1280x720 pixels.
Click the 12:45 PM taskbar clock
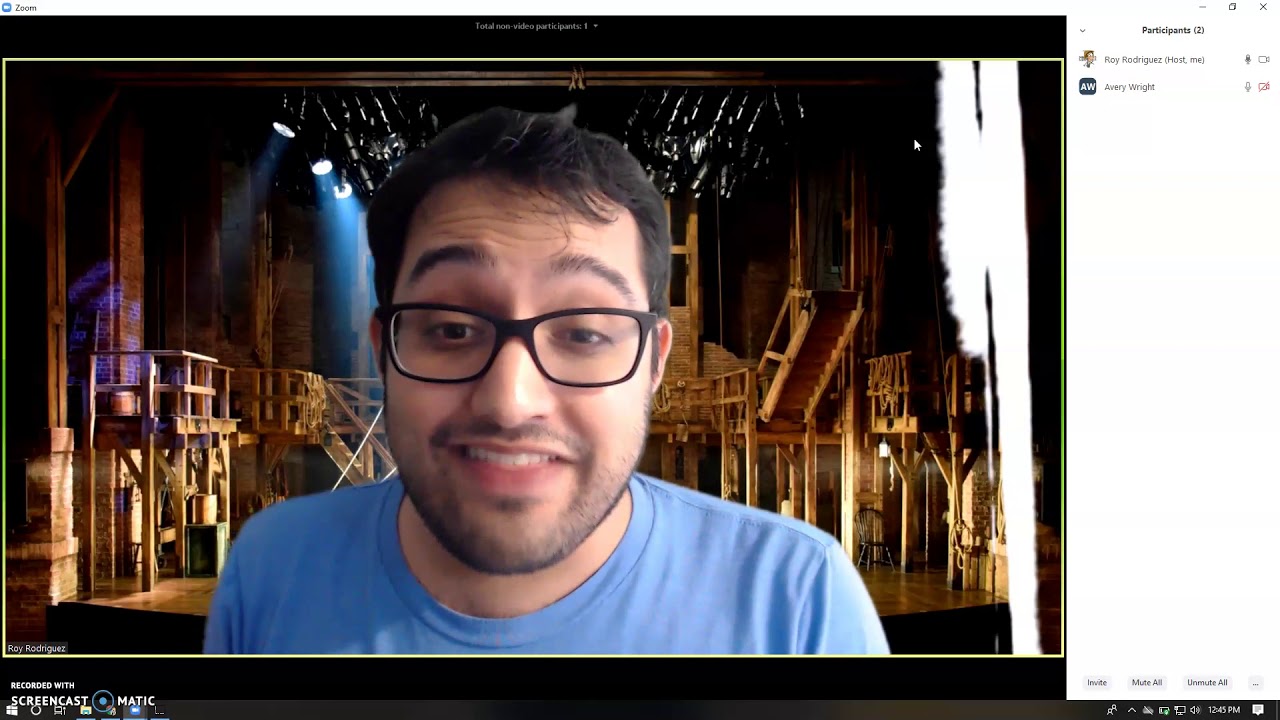[1224, 710]
